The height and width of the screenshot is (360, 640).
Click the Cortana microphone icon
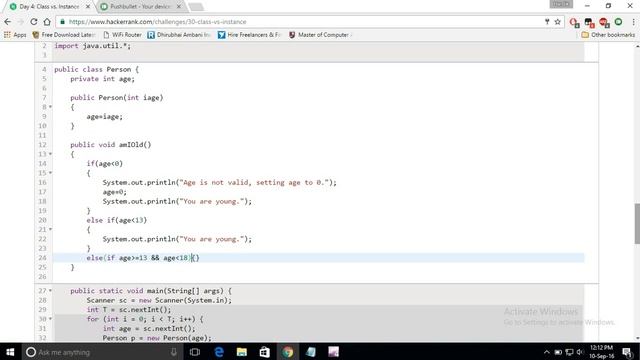click(173, 352)
